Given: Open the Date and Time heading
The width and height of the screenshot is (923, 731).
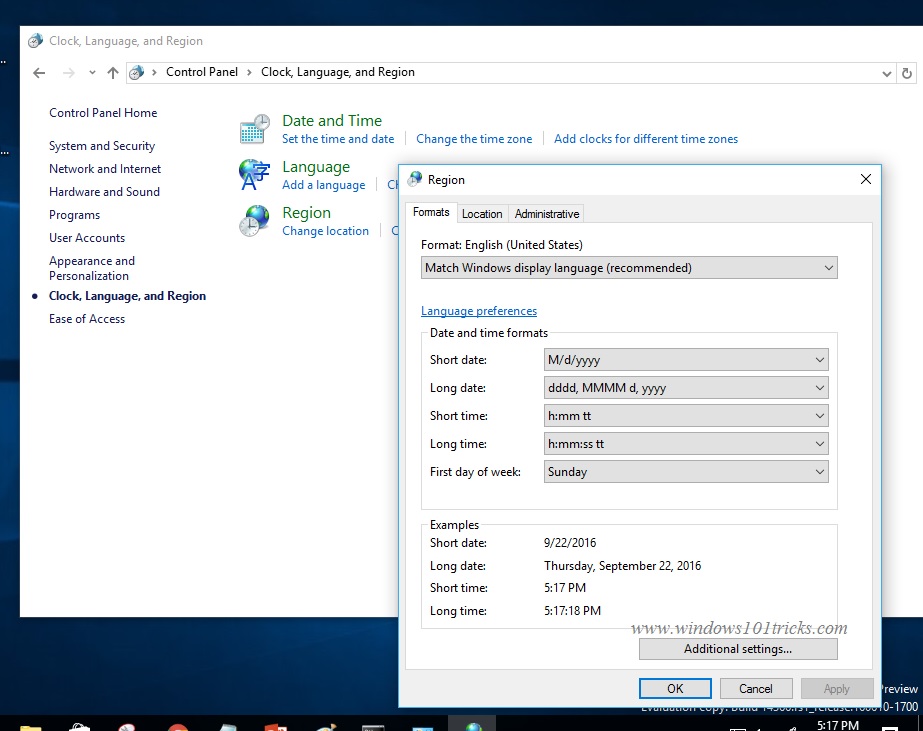Looking at the screenshot, I should pyautogui.click(x=332, y=121).
